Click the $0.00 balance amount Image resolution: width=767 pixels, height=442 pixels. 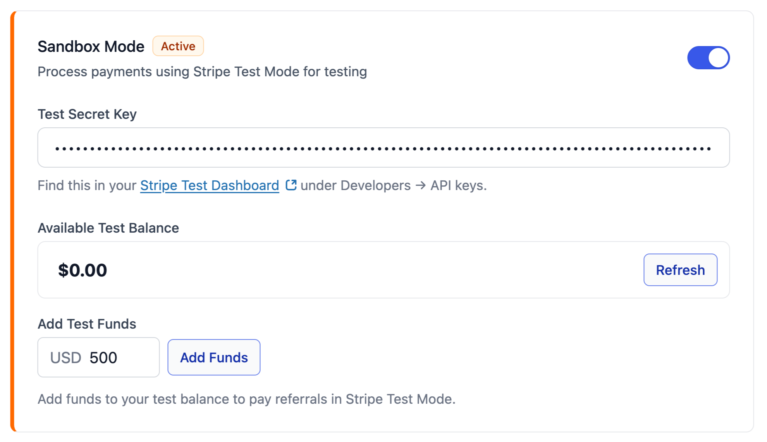[83, 270]
